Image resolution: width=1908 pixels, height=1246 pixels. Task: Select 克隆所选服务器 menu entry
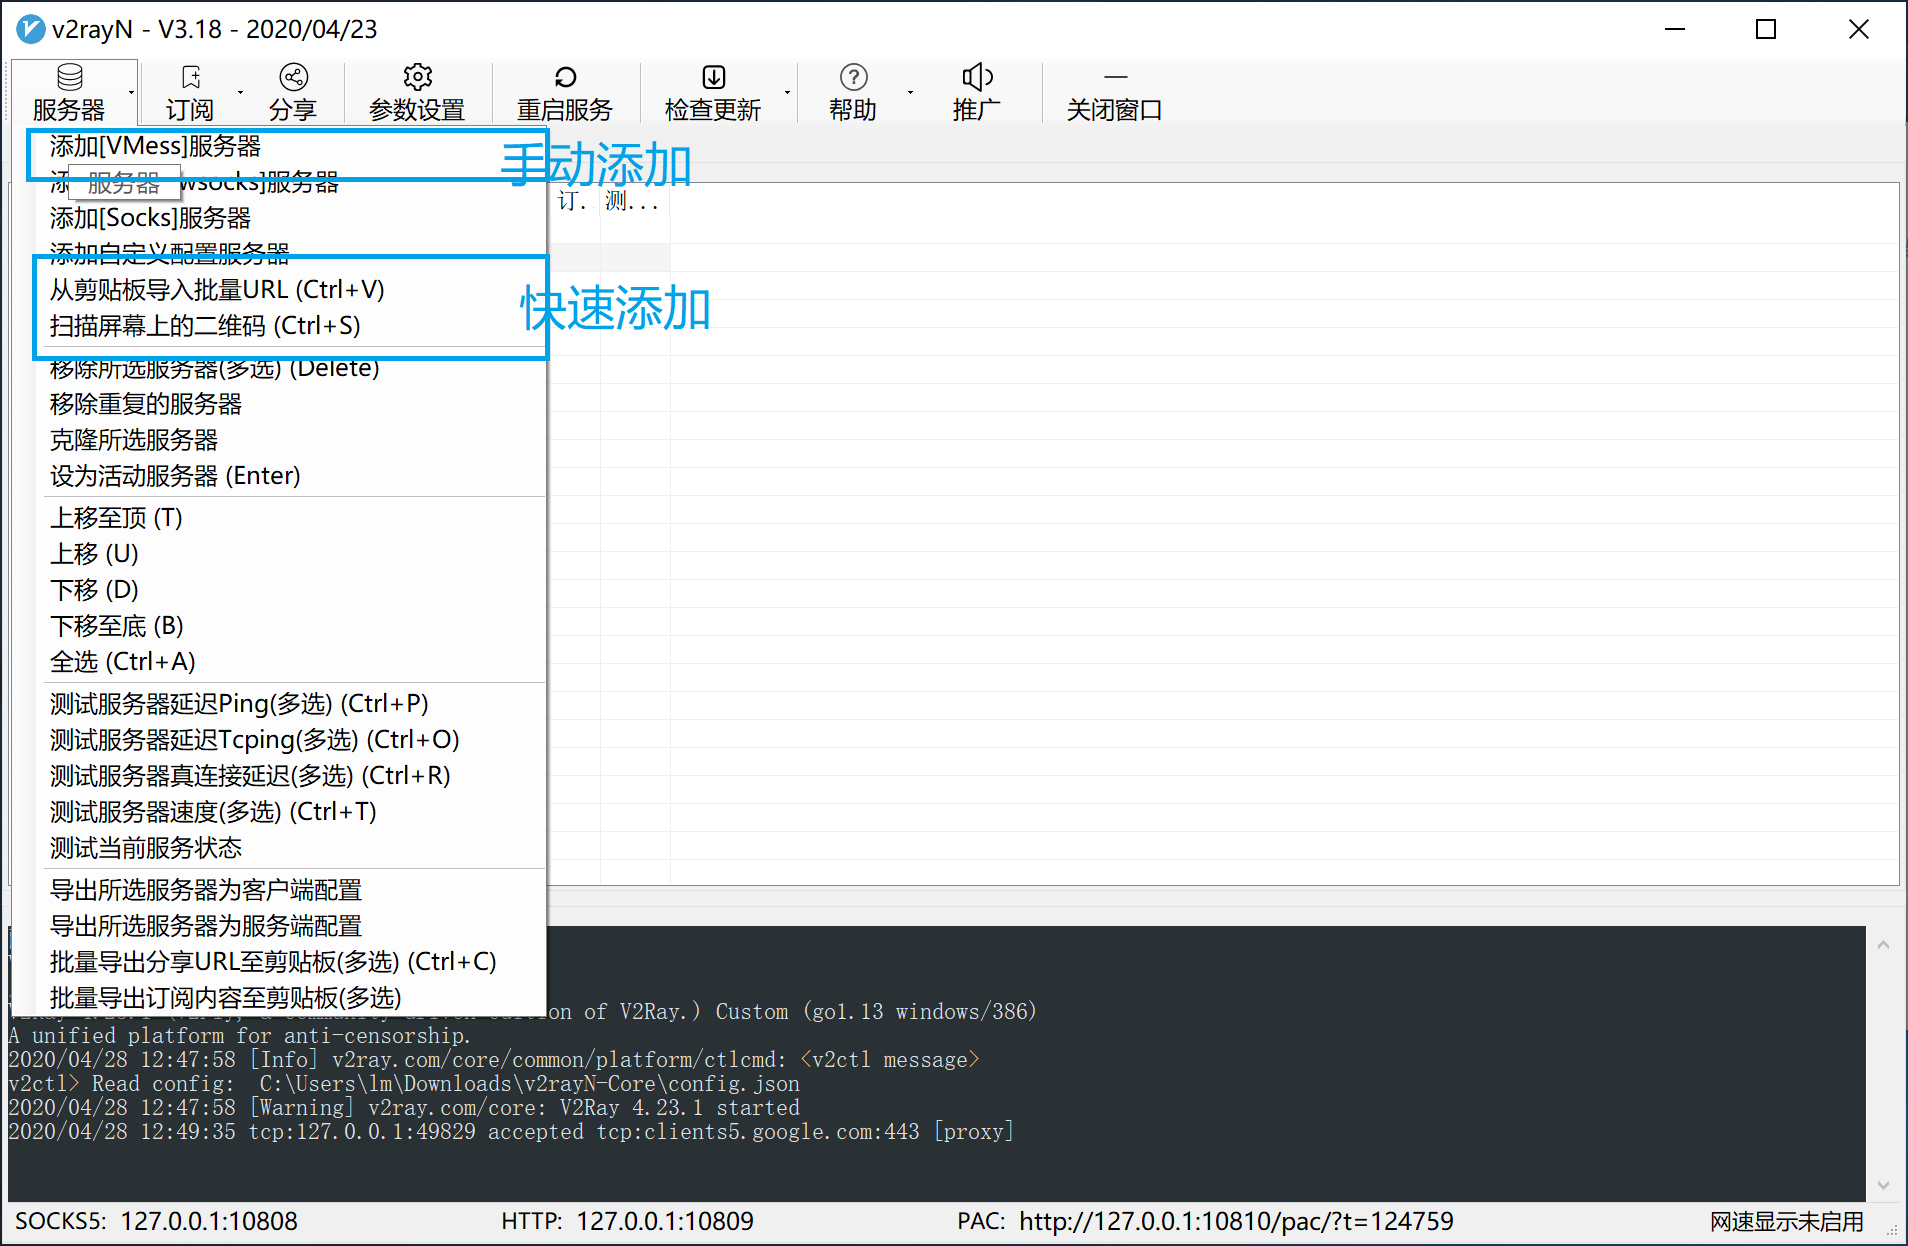tap(134, 440)
